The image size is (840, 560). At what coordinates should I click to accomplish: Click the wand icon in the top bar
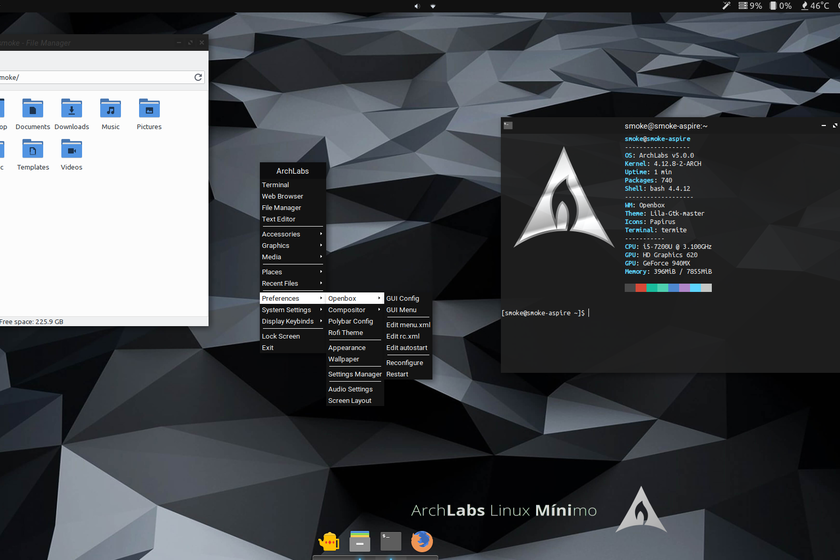726,6
